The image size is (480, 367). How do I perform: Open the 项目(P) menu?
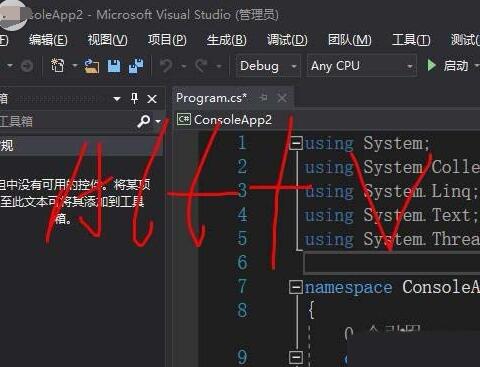click(167, 40)
